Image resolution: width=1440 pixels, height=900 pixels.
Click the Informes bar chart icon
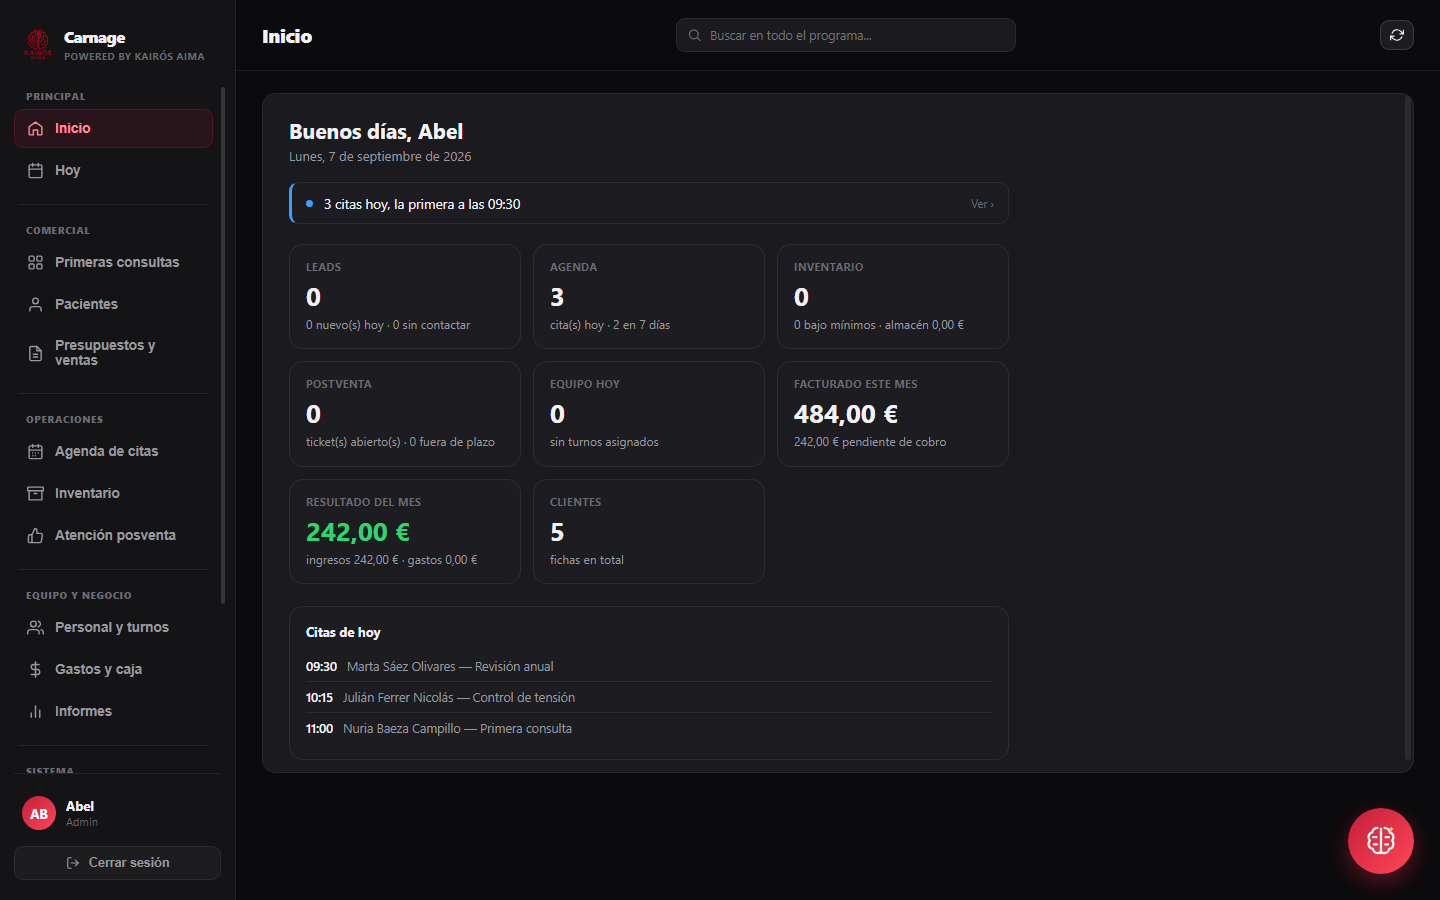point(36,712)
